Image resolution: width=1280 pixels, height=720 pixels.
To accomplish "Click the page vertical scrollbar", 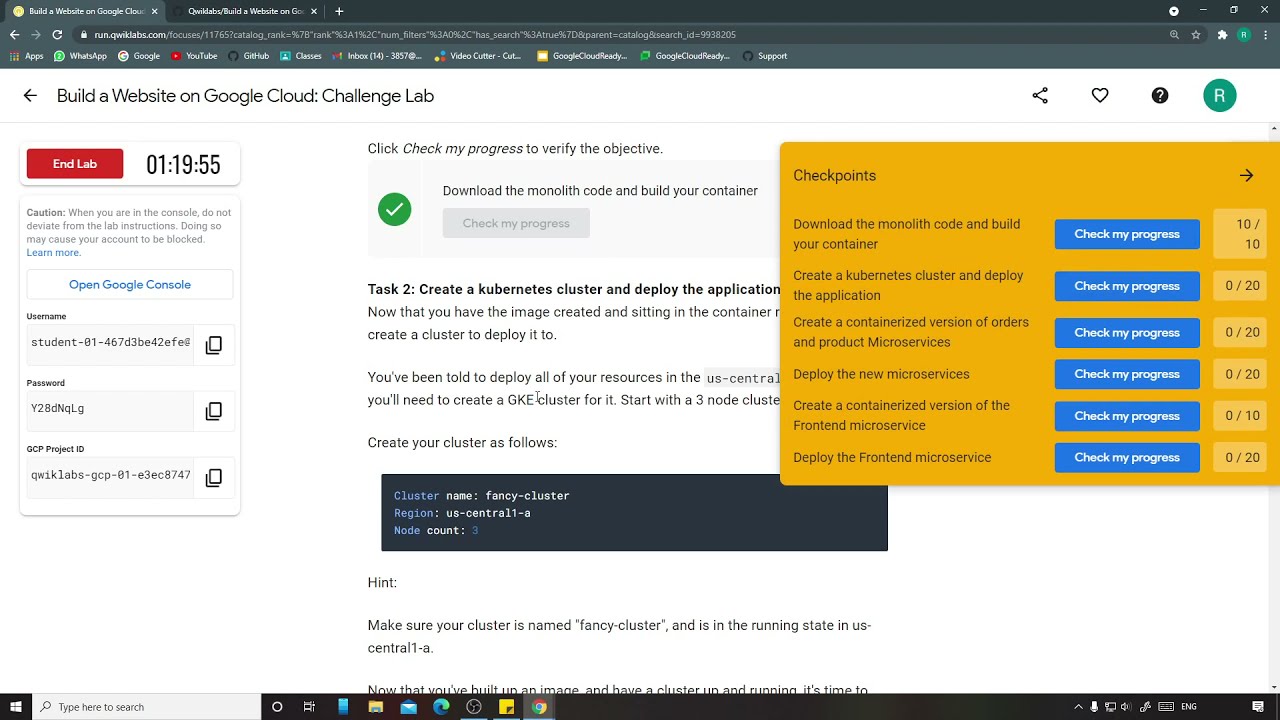I will pyautogui.click(x=1274, y=408).
